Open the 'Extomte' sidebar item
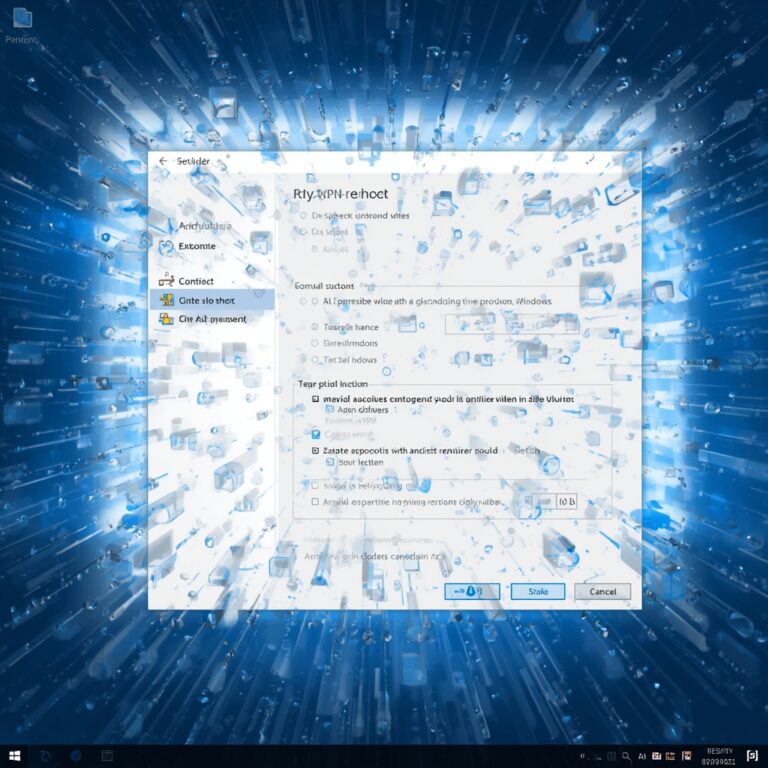Screen dimensions: 768x768 197,246
